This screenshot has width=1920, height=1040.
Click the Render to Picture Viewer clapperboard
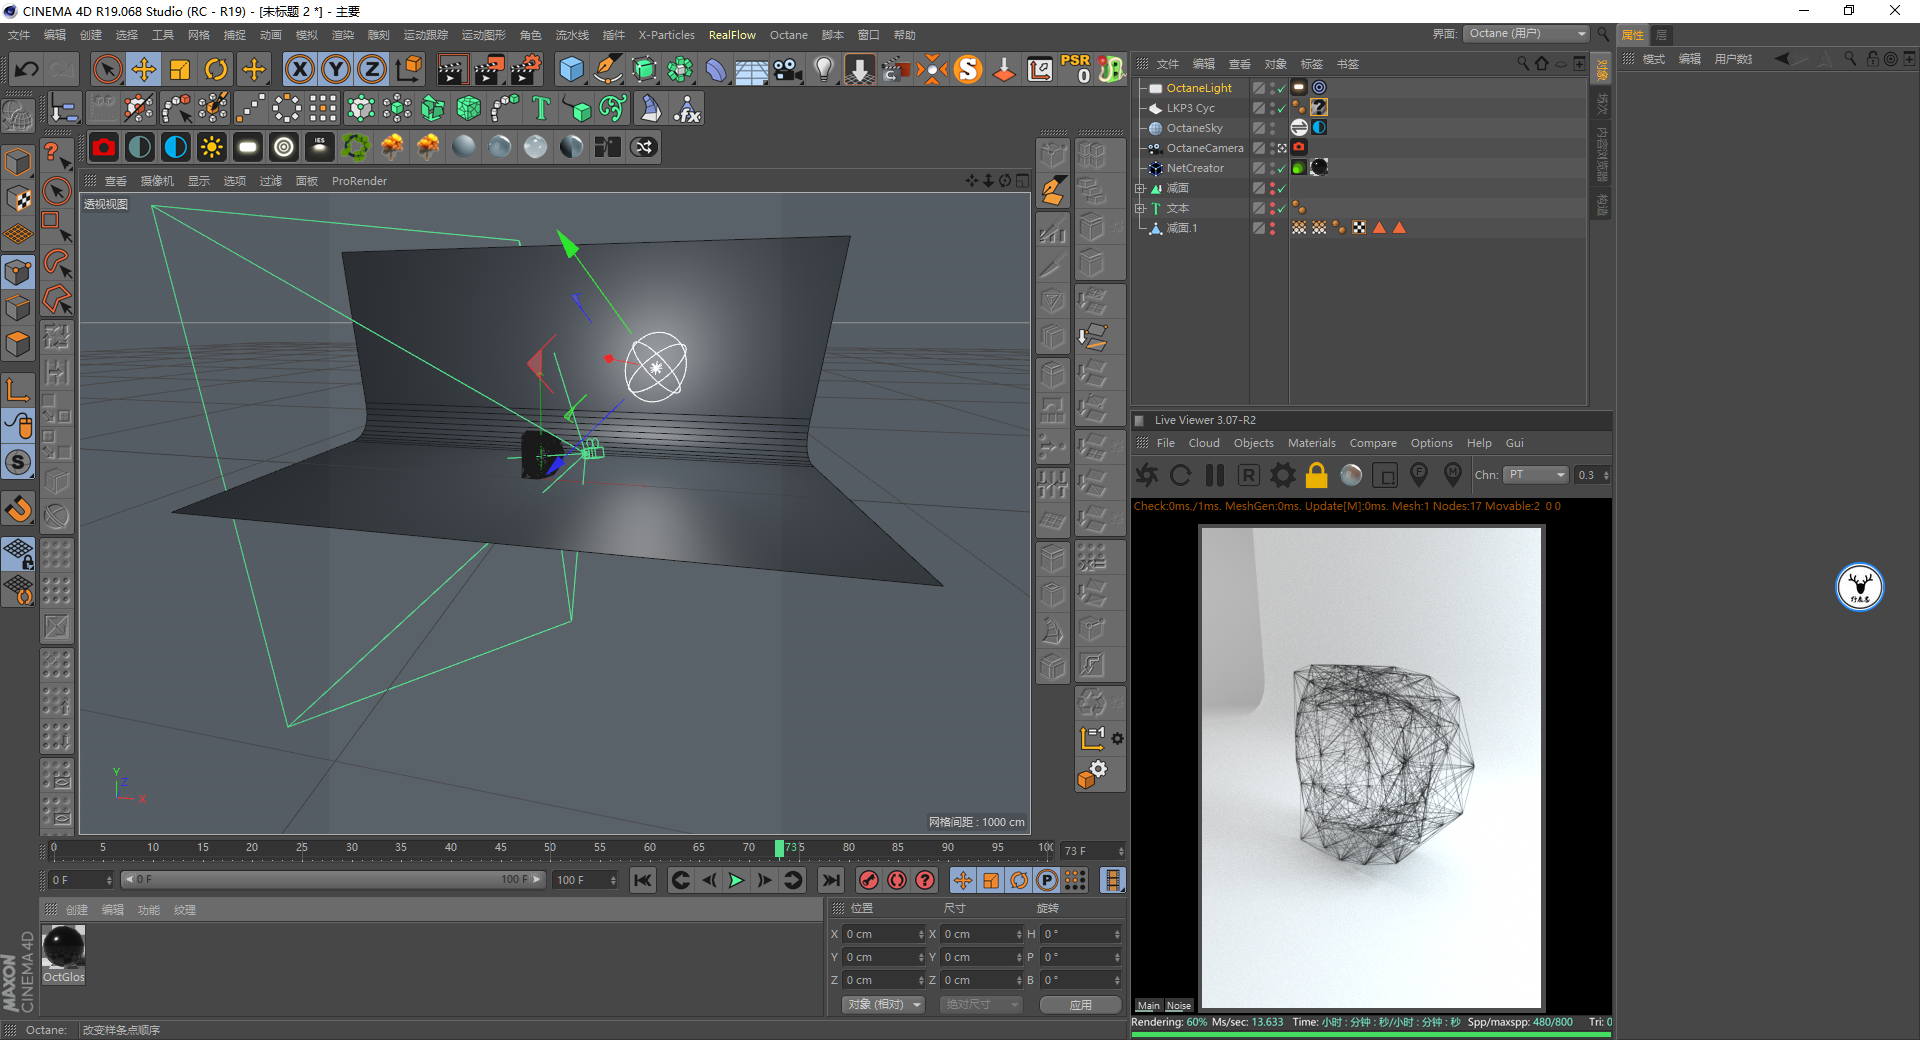tap(489, 69)
